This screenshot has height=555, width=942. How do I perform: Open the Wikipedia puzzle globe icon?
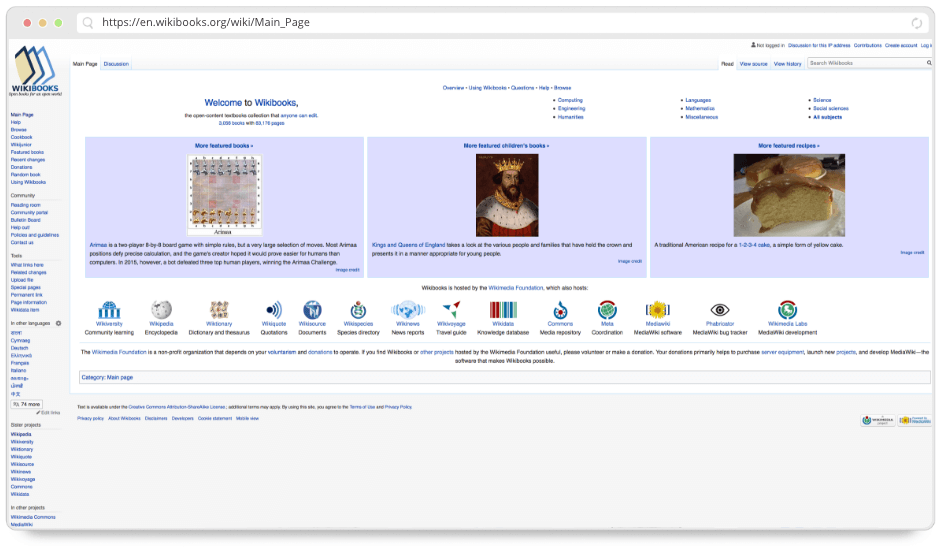(x=161, y=310)
